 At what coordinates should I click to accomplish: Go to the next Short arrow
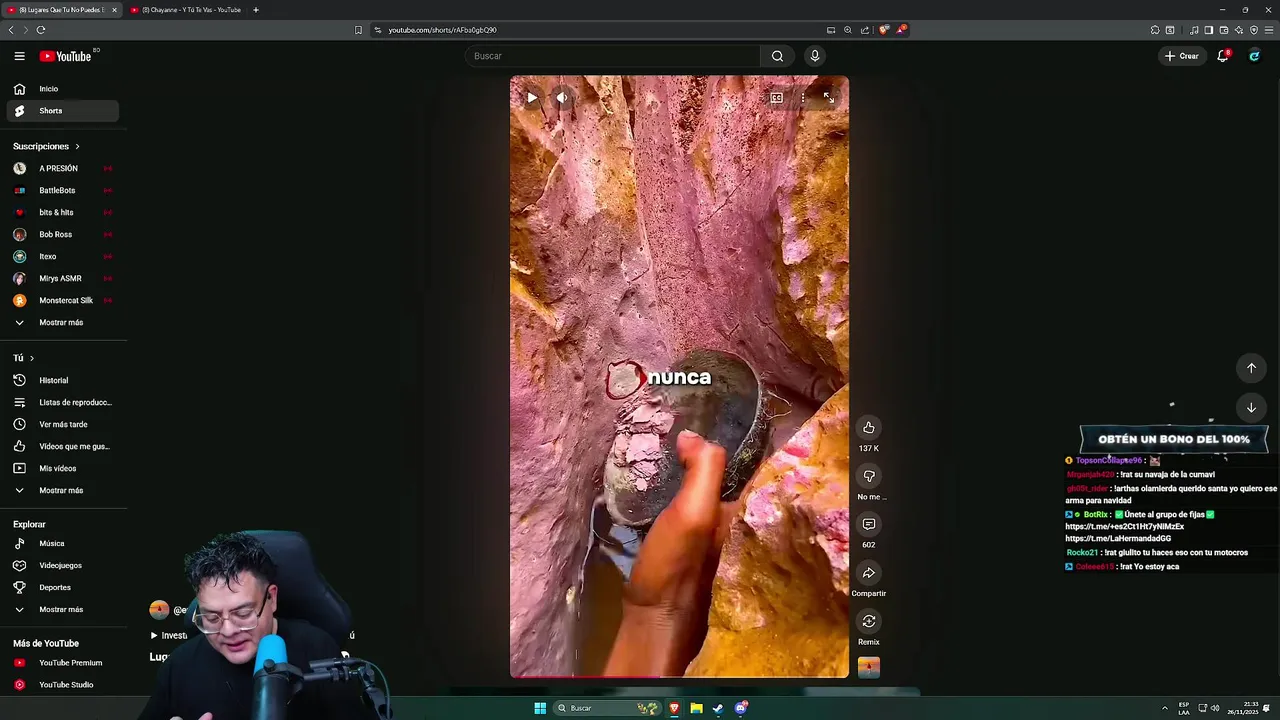tap(1251, 407)
